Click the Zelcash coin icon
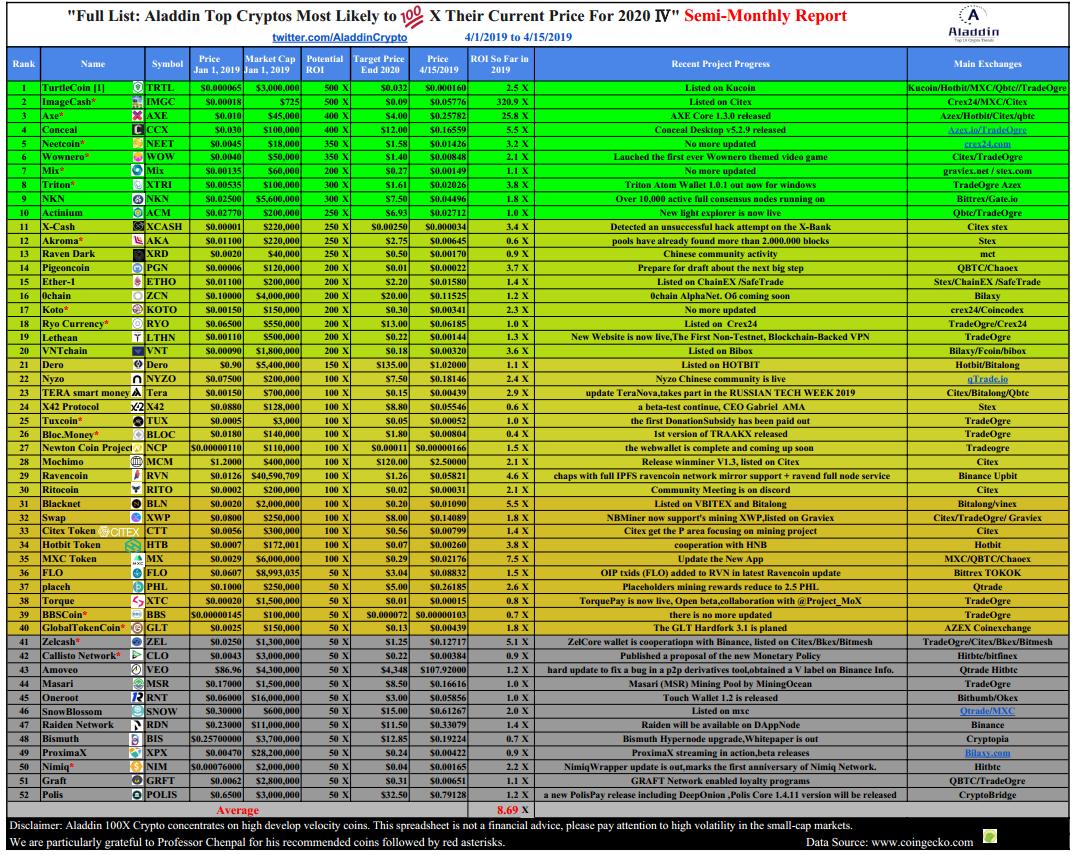1075x855 pixels. tap(138, 642)
